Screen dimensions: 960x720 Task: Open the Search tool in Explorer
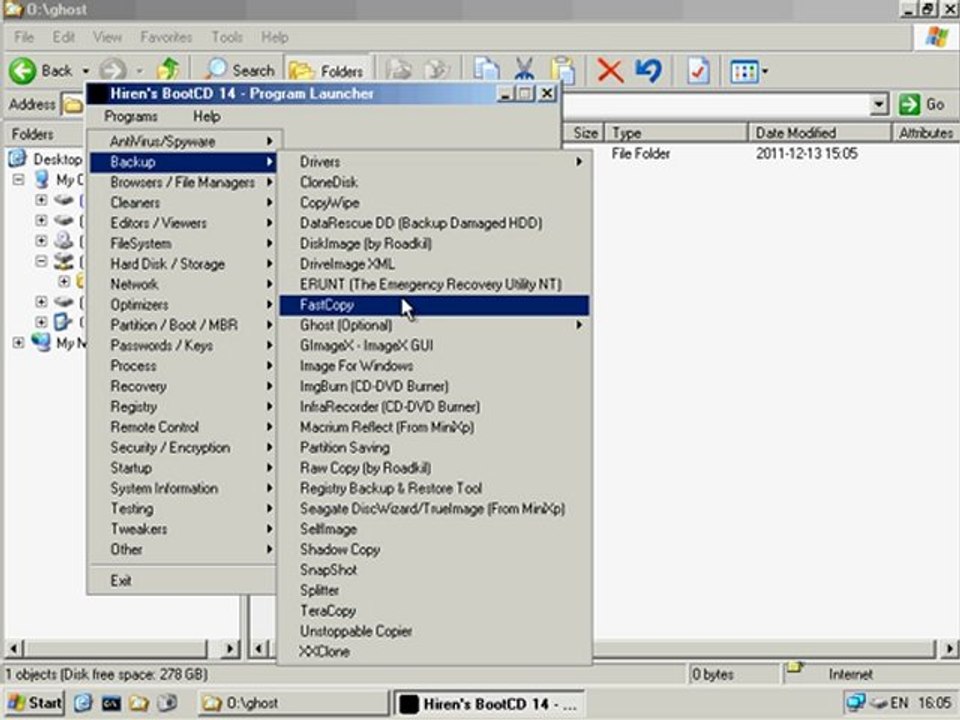click(x=239, y=71)
